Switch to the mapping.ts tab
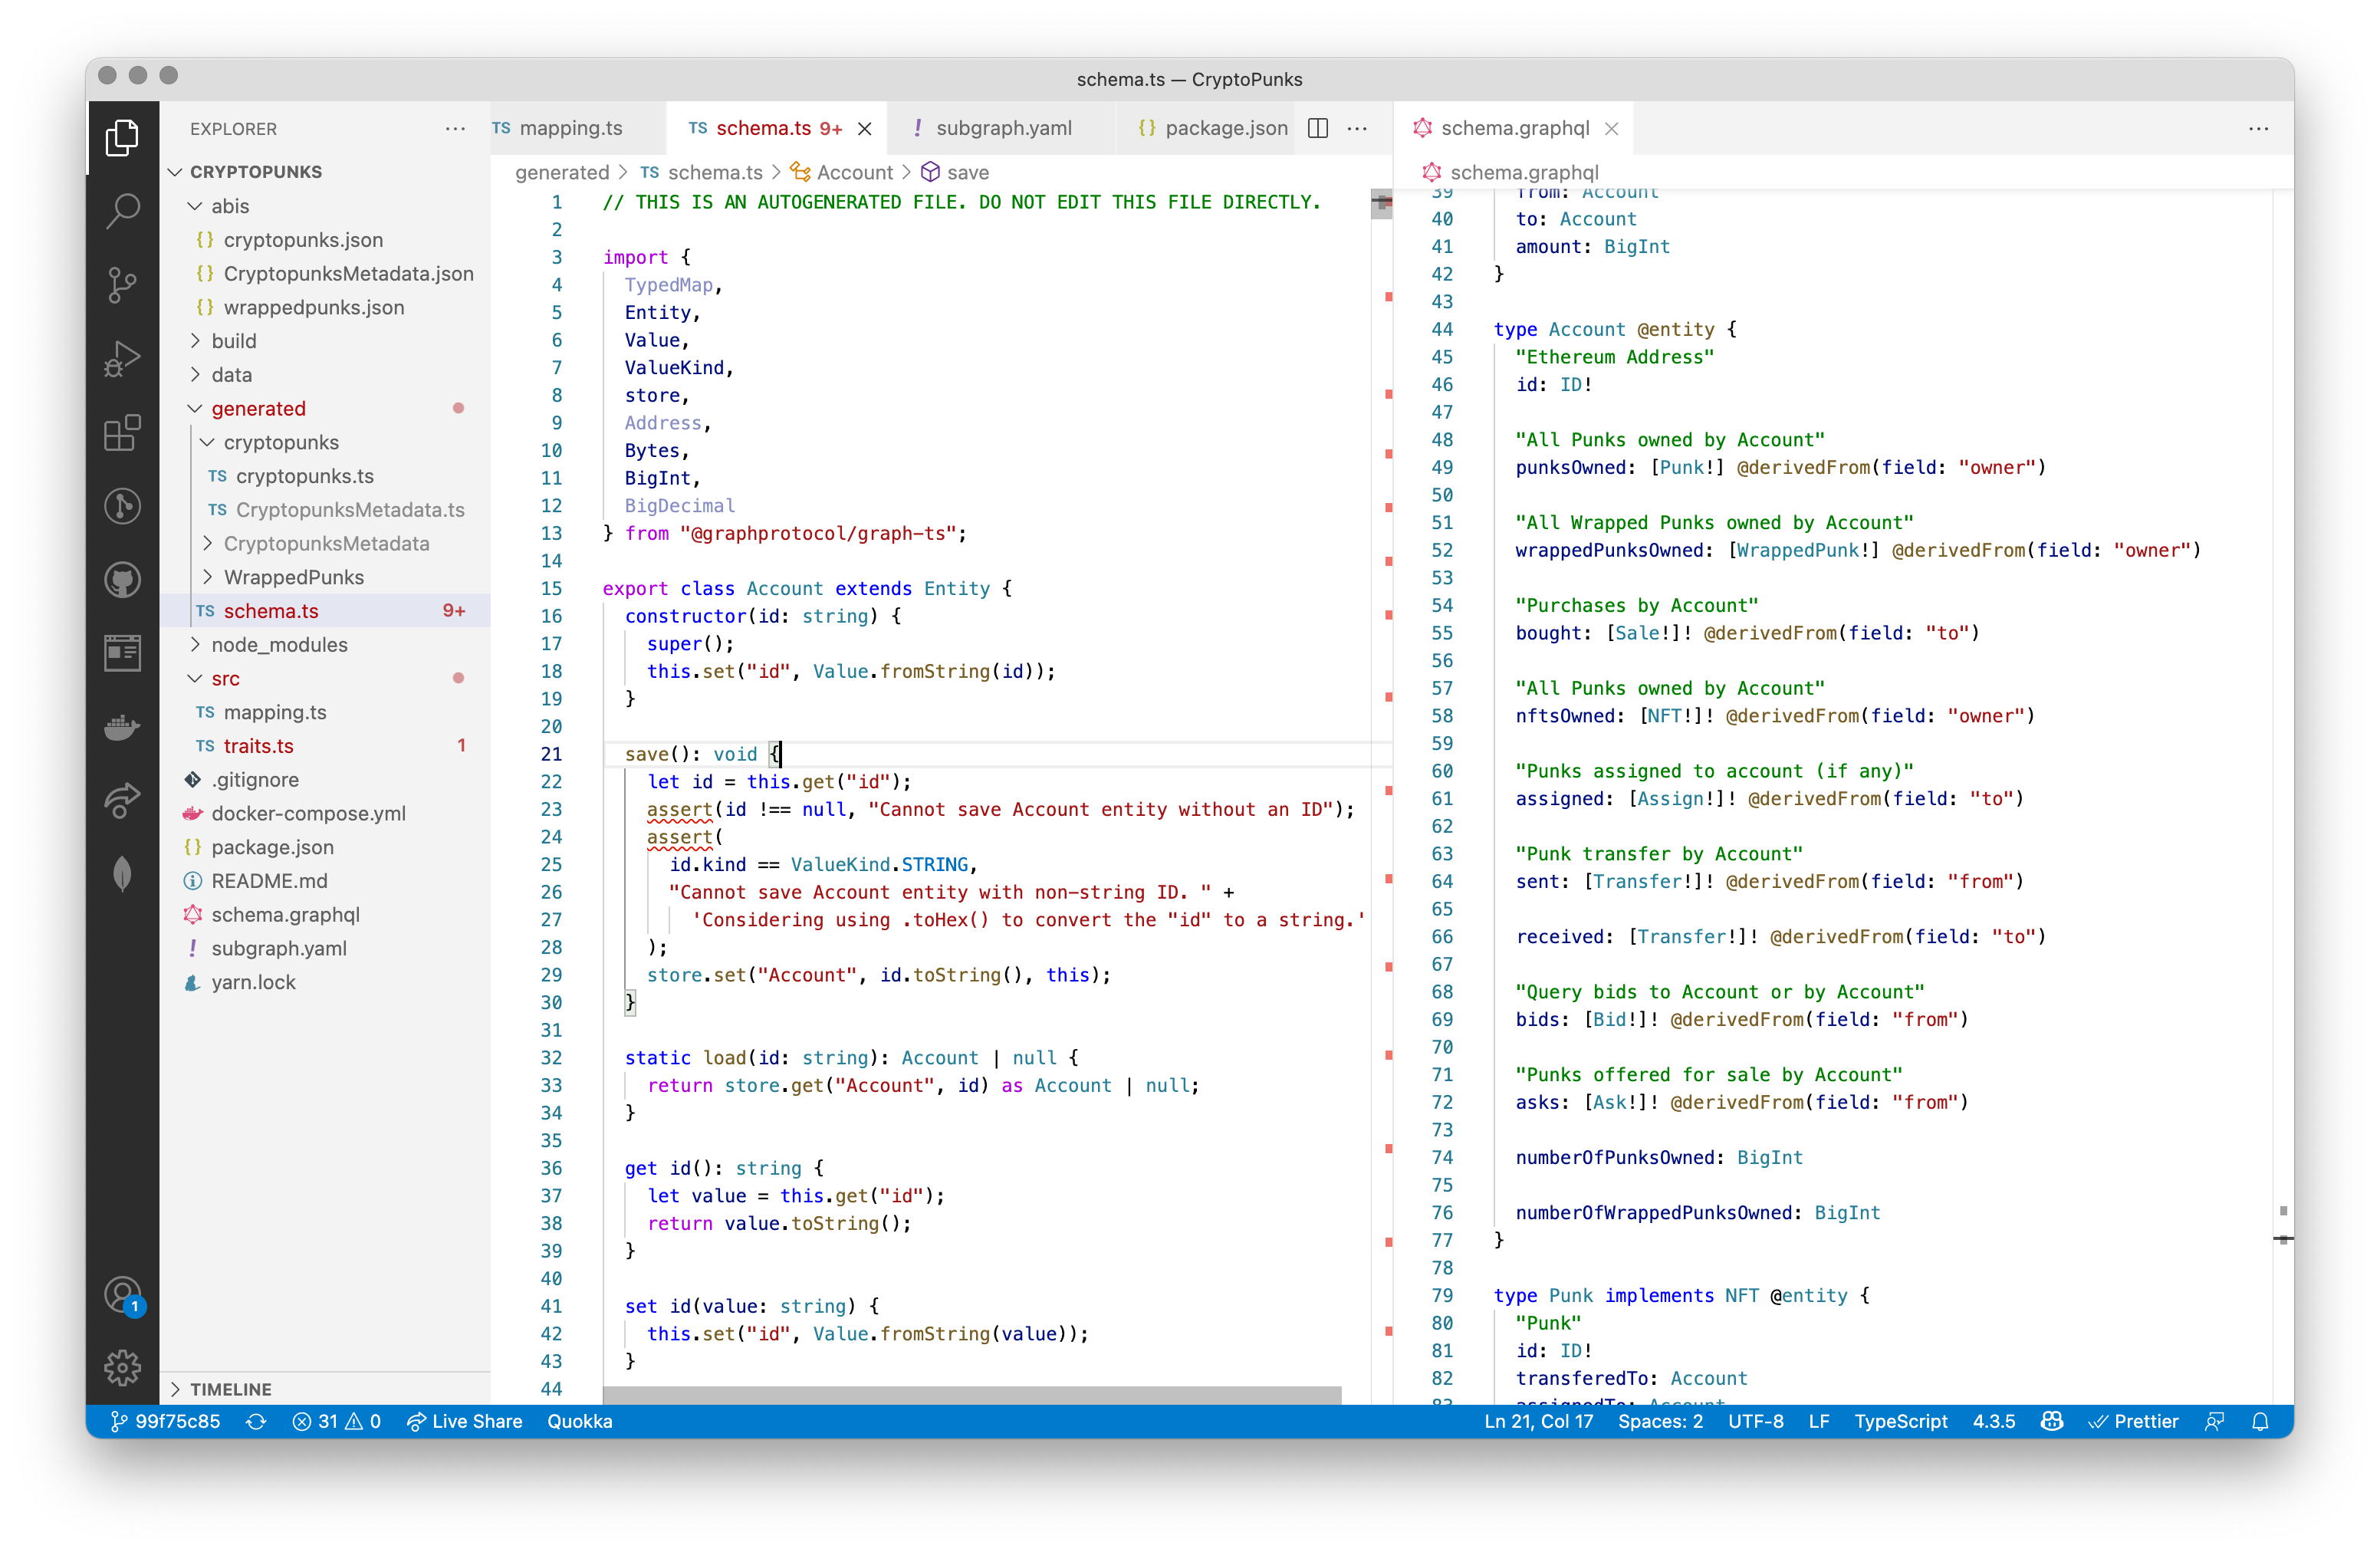This screenshot has height=1552, width=2380. click(x=570, y=128)
